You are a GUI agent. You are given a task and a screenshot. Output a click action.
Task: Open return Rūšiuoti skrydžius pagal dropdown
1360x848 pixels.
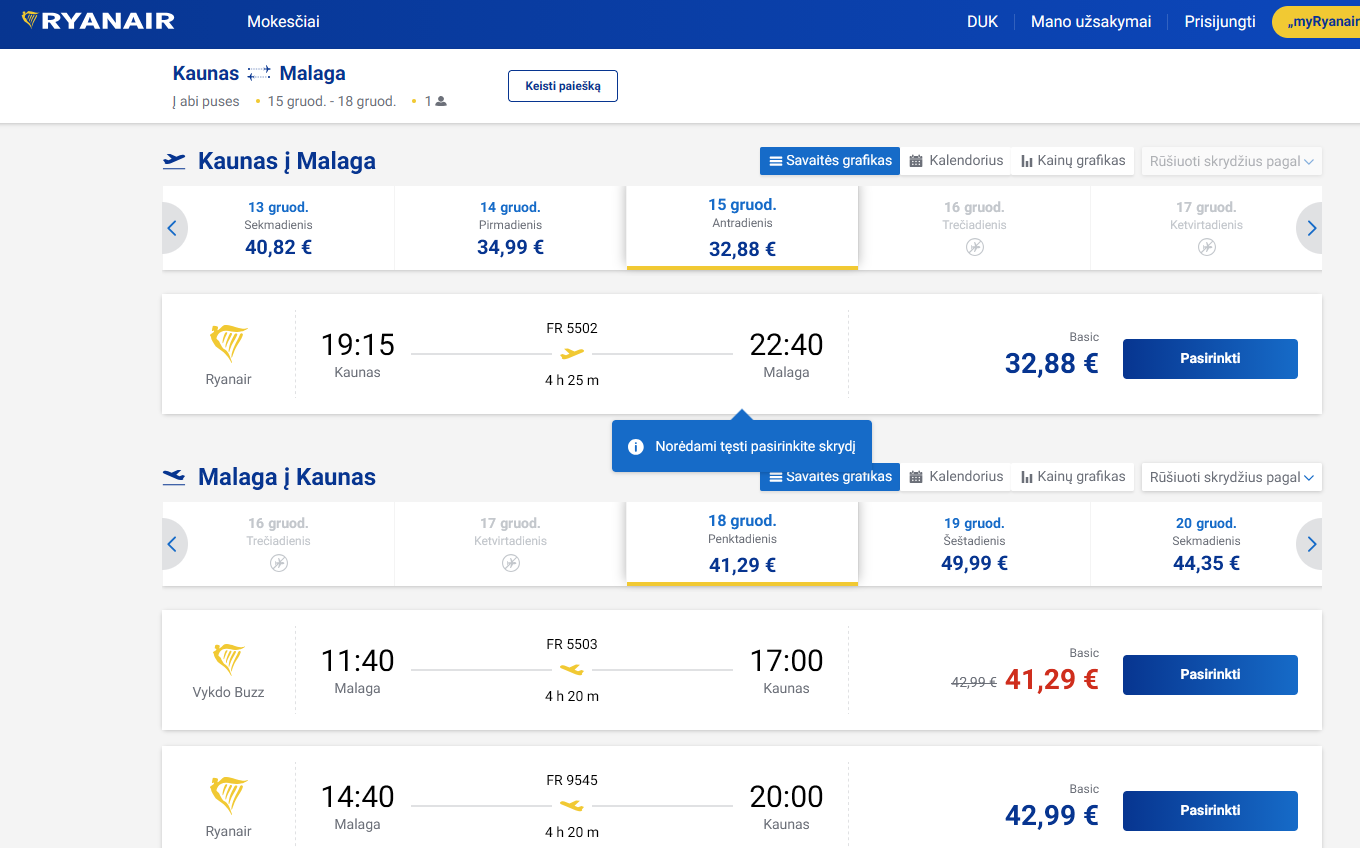[1231, 477]
